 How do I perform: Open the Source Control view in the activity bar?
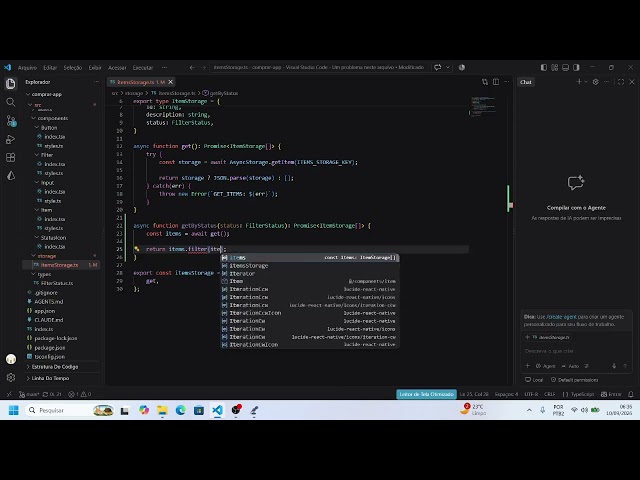point(11,121)
